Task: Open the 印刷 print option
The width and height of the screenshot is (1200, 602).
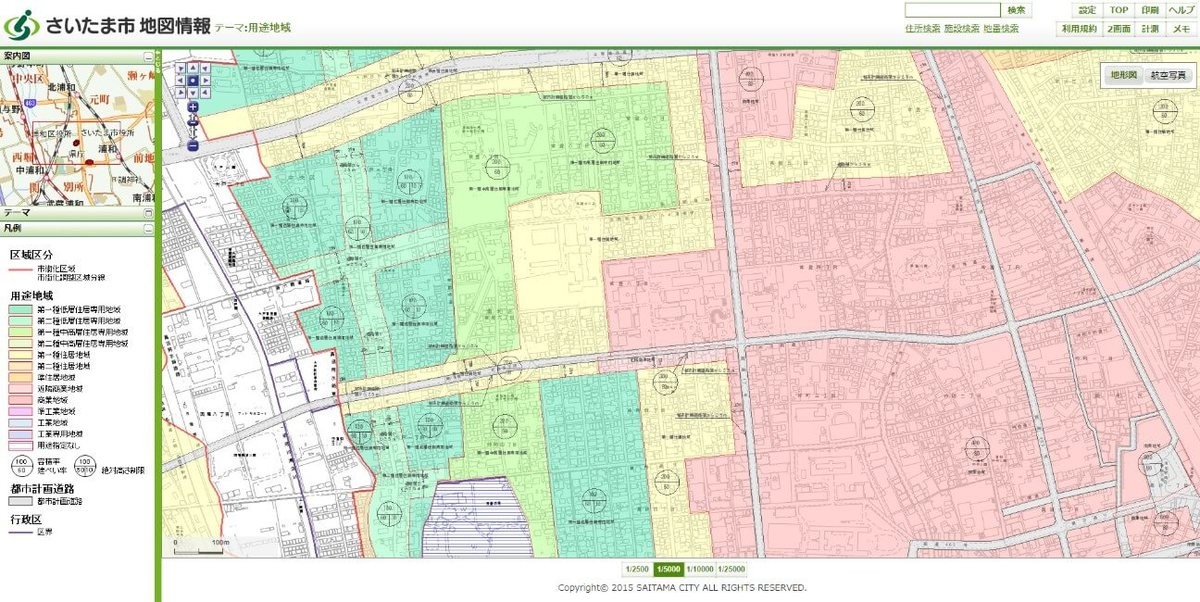Action: (1150, 10)
